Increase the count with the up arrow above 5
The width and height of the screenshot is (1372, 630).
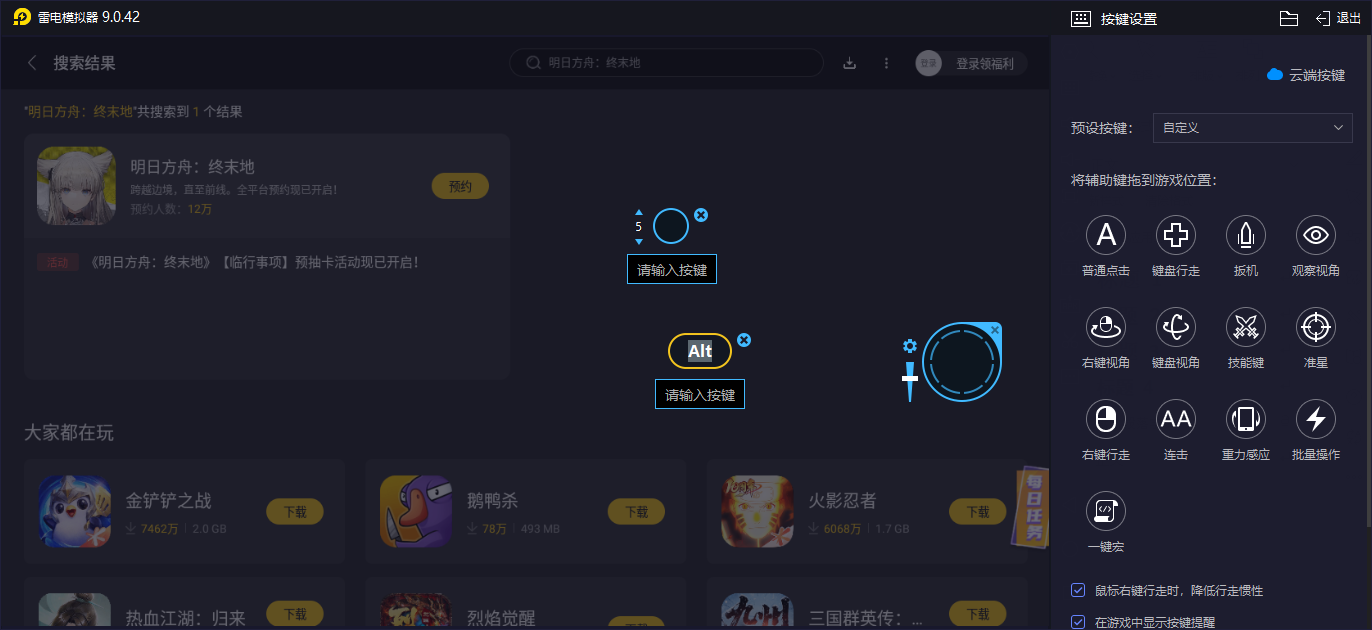click(639, 212)
